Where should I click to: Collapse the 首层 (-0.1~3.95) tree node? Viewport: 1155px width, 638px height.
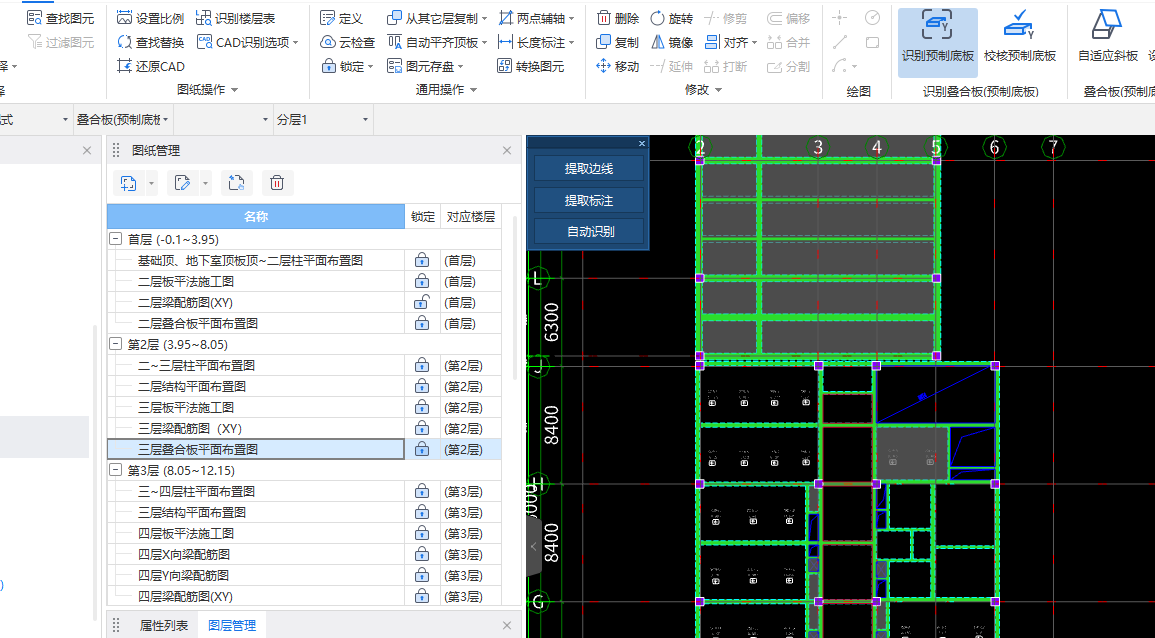coord(116,239)
